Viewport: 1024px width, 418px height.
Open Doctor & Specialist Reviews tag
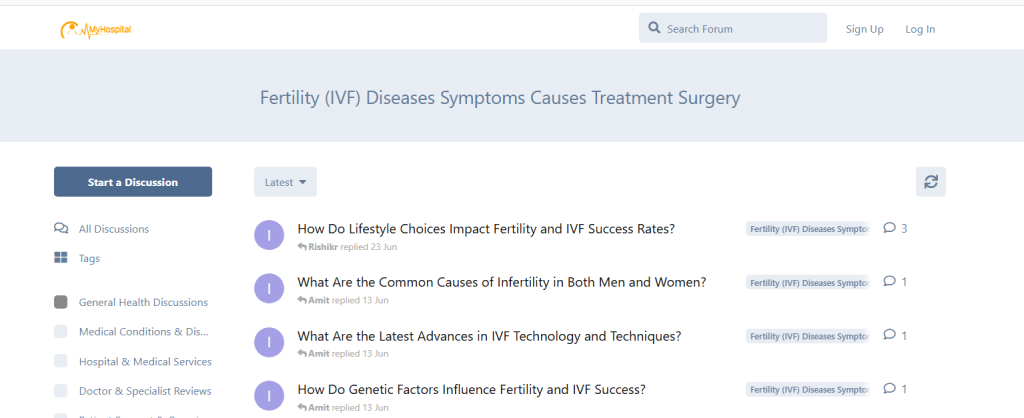(x=143, y=390)
